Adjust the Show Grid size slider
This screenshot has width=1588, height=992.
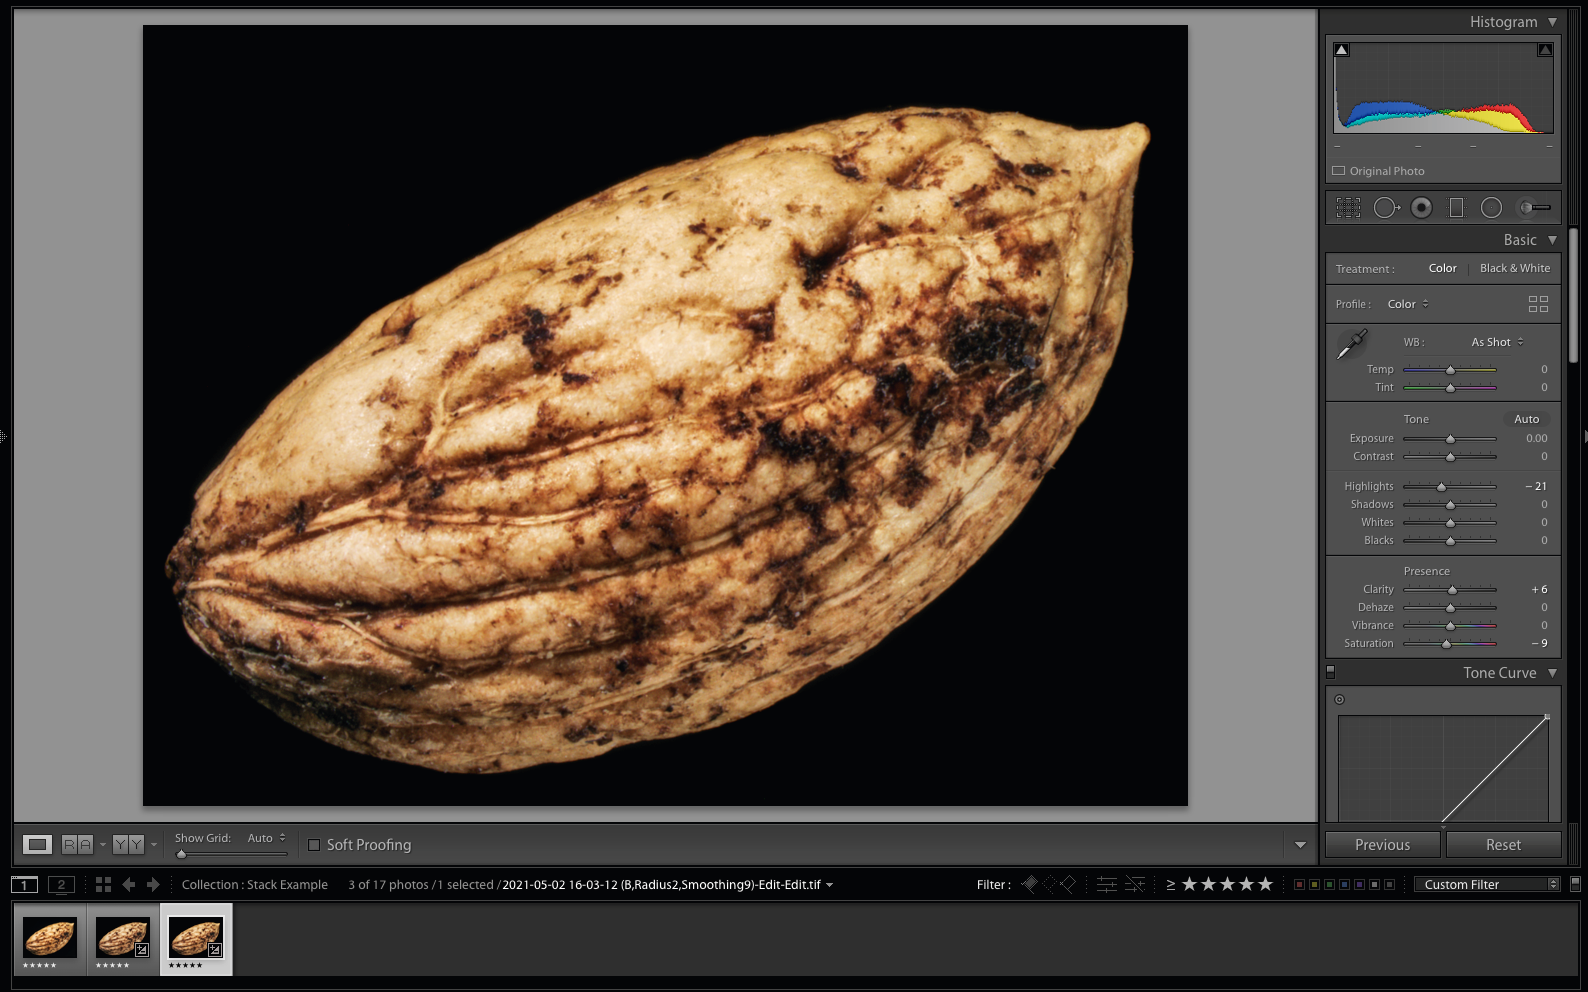(181, 854)
